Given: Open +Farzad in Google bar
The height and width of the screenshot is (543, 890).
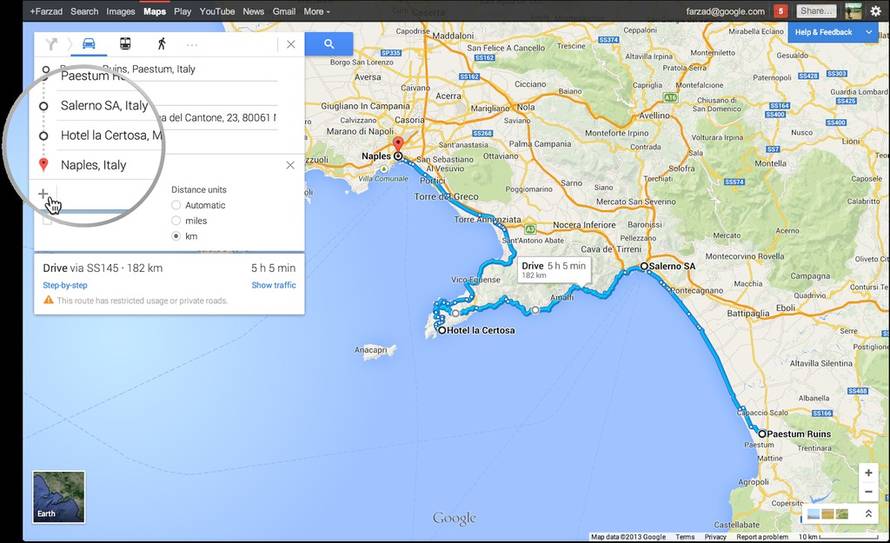Looking at the screenshot, I should (x=46, y=11).
